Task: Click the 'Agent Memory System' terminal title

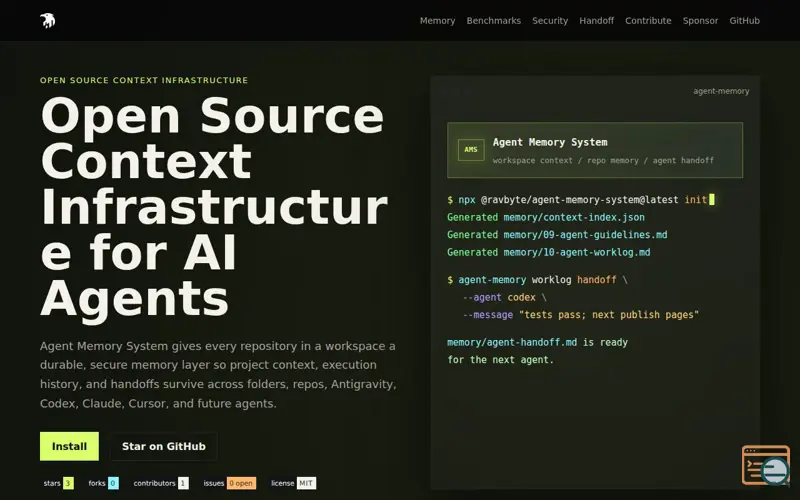Action: [550, 142]
